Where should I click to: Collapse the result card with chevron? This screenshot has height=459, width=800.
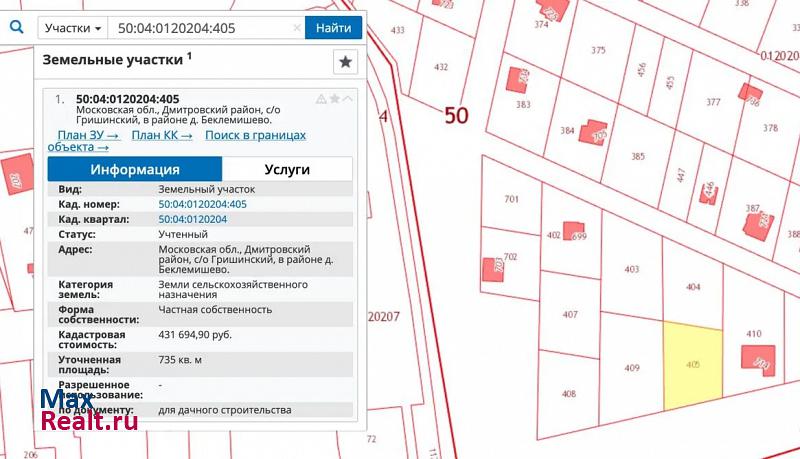click(x=347, y=99)
